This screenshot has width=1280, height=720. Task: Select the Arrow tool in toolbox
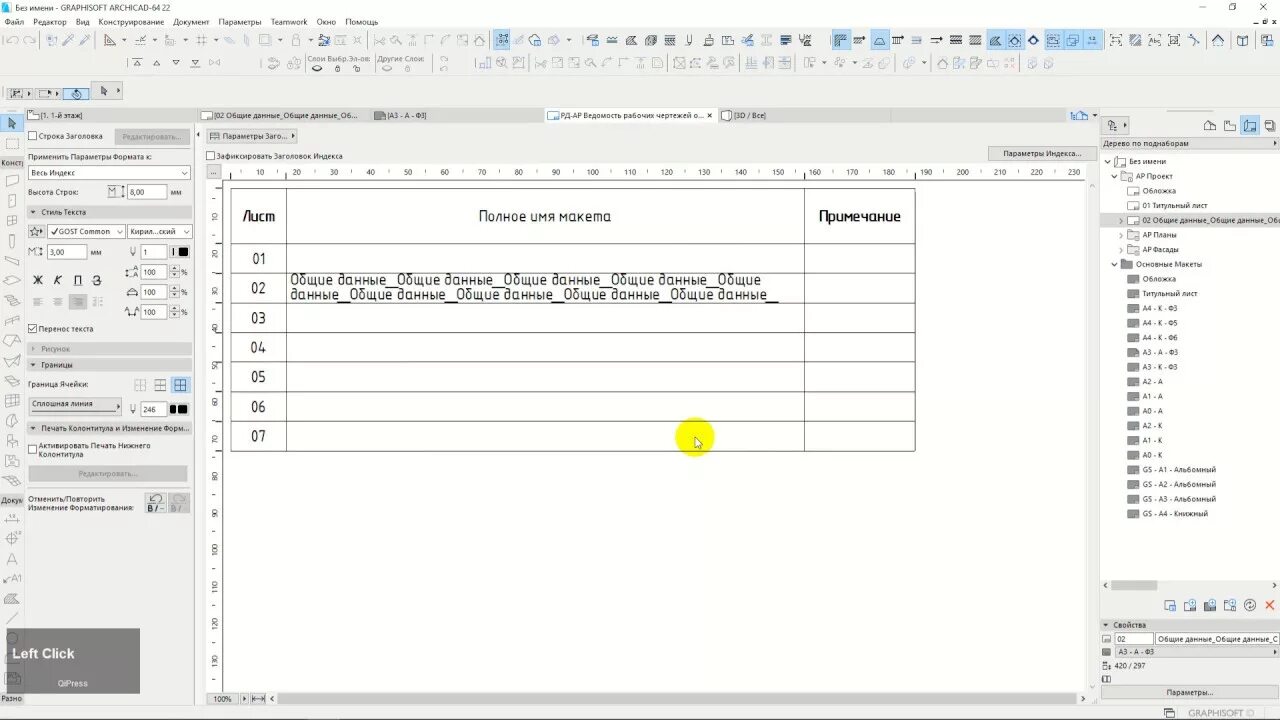click(12, 123)
